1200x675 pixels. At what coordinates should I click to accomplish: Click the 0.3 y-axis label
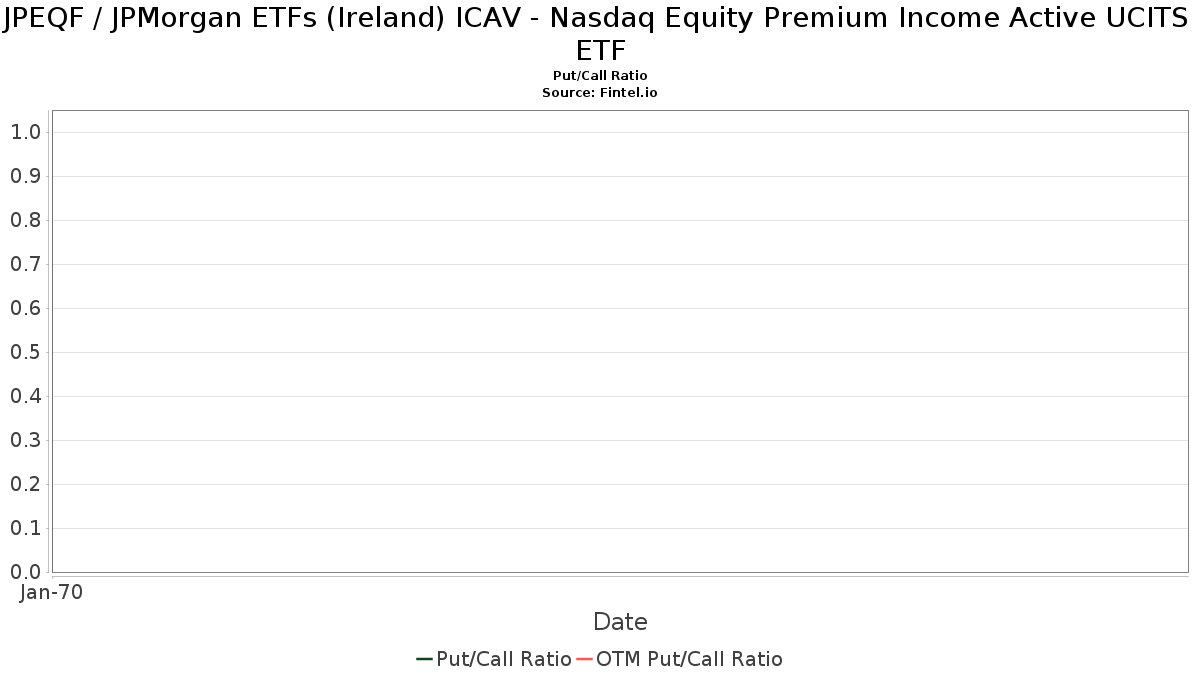coord(25,440)
